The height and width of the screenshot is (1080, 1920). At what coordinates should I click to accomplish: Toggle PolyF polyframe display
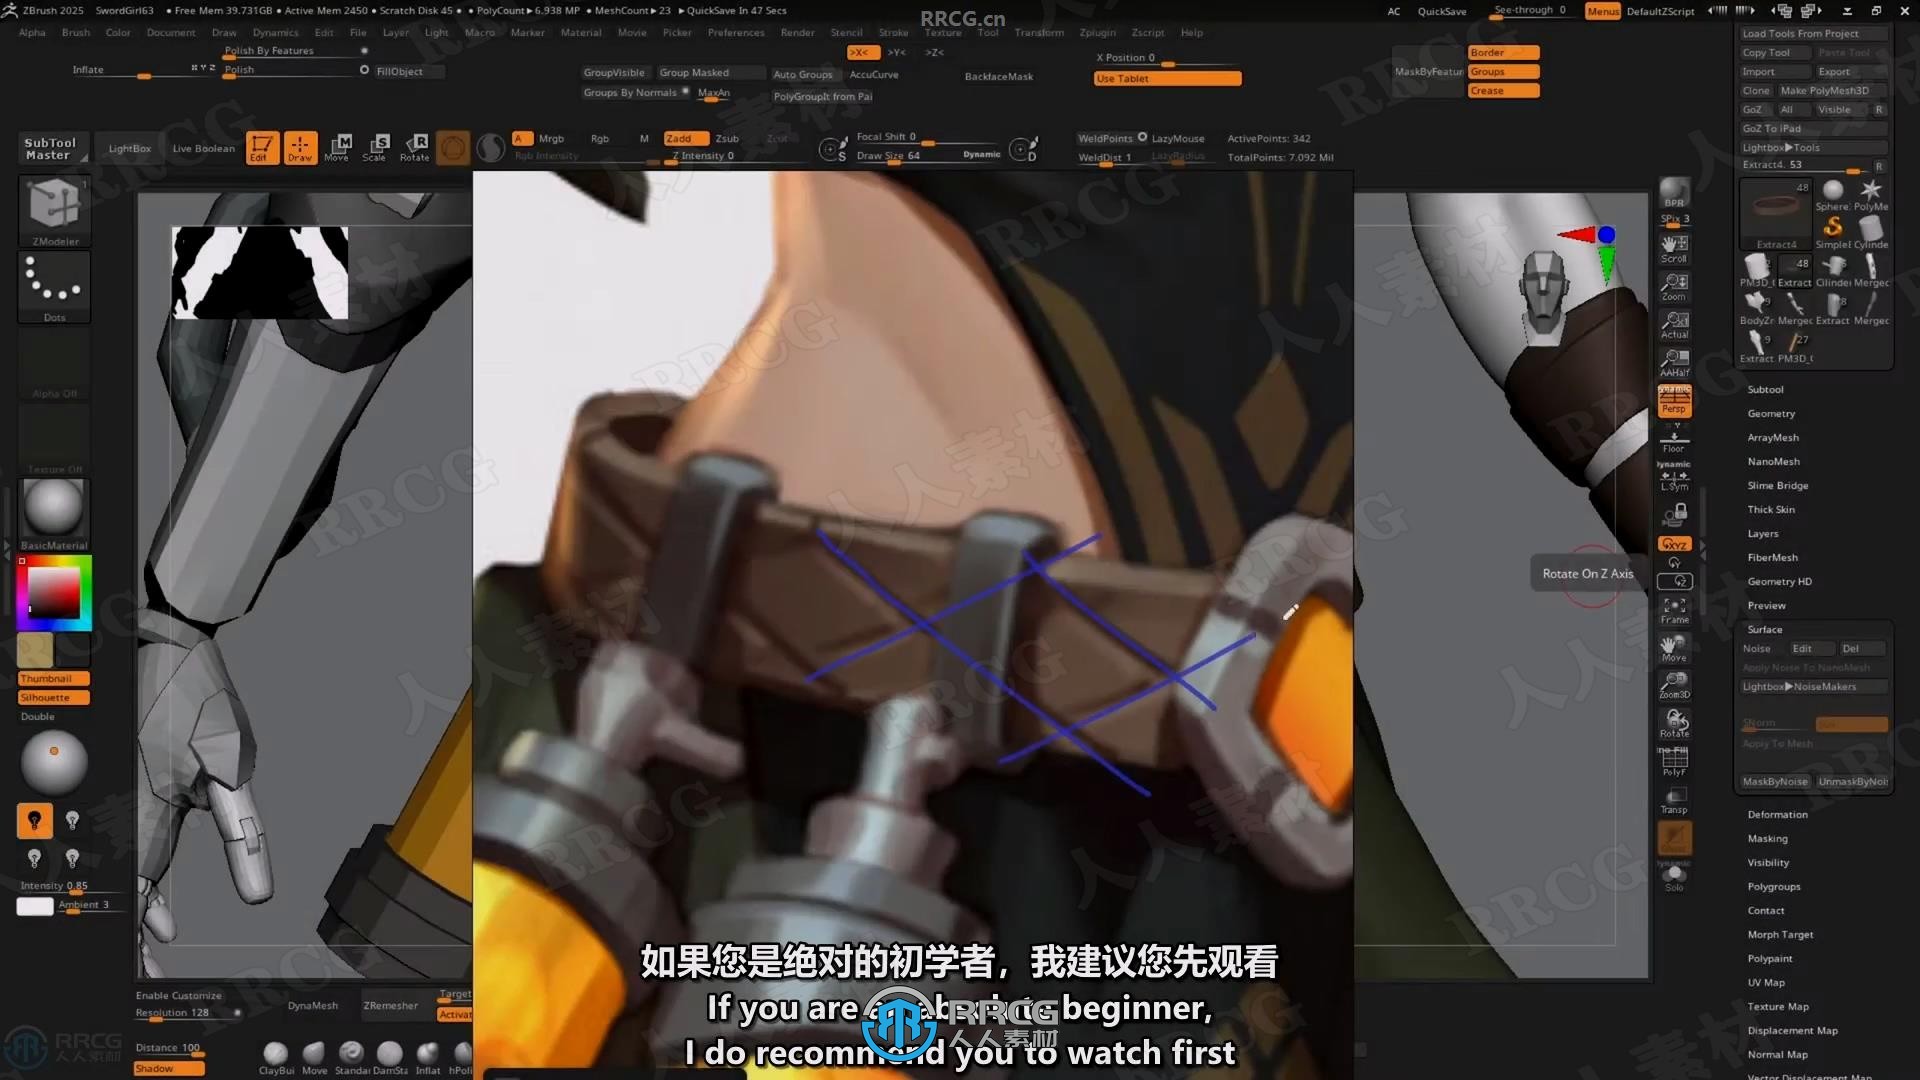[x=1674, y=762]
